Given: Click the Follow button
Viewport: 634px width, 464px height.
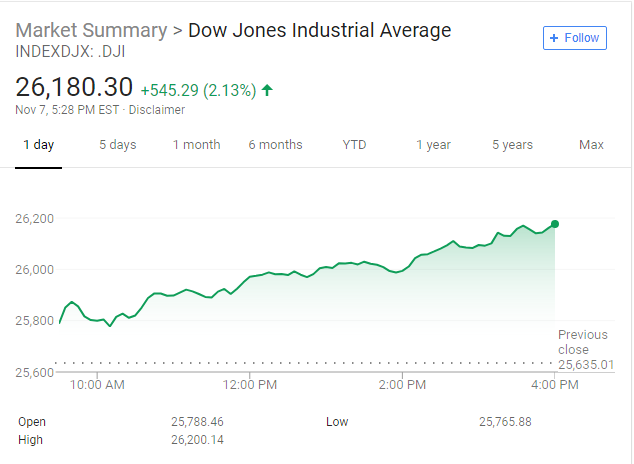Looking at the screenshot, I should 575,38.
